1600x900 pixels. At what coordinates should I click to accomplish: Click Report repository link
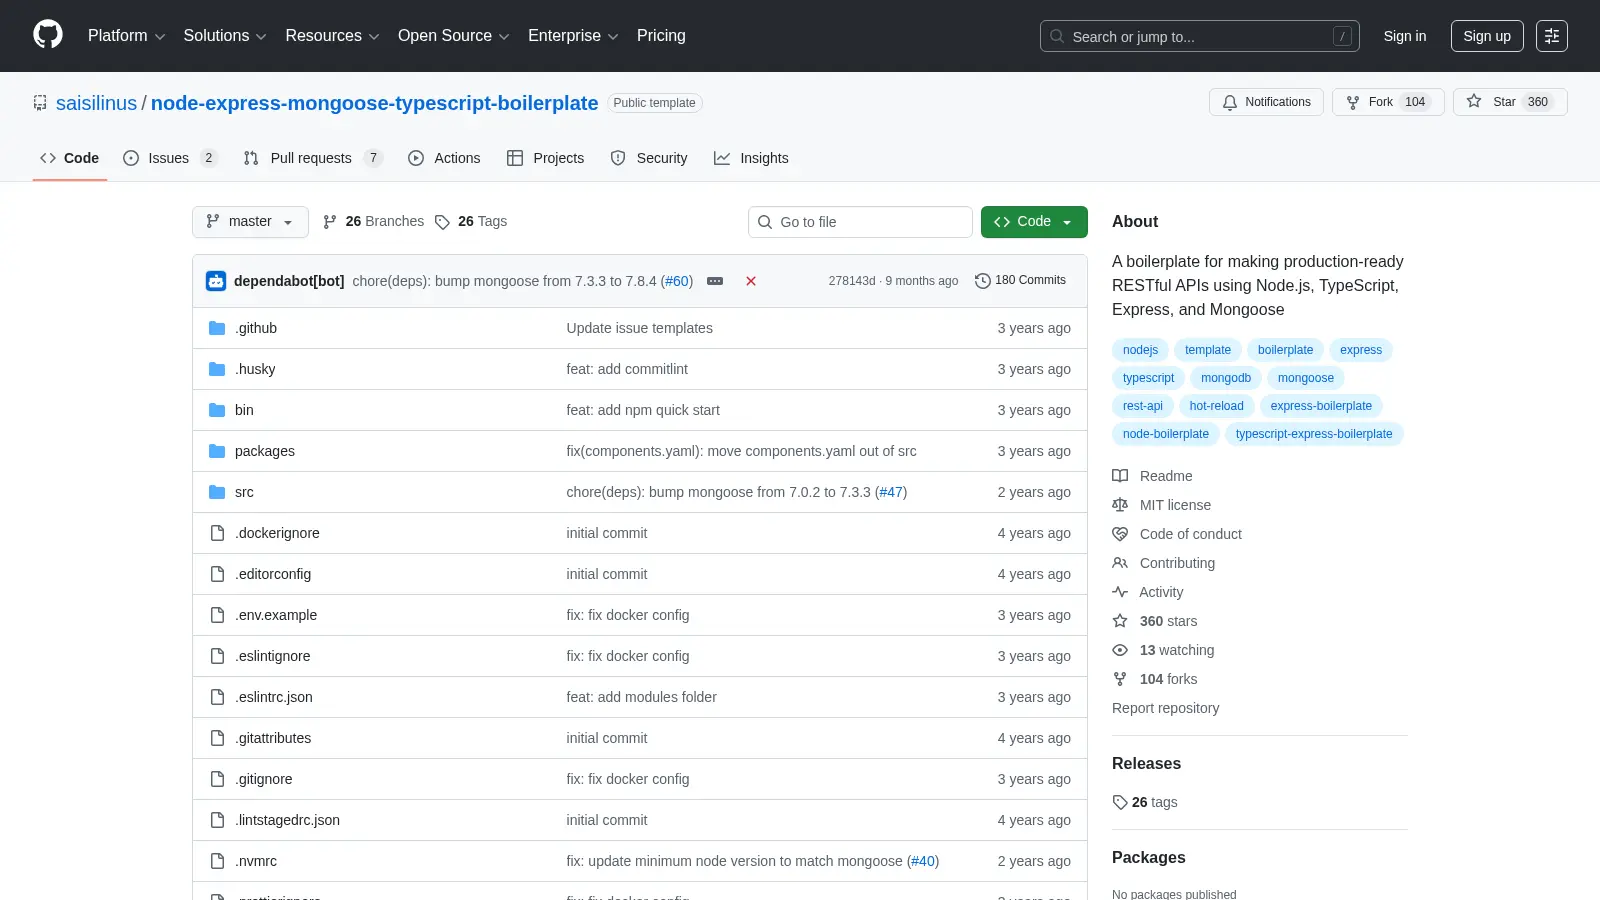1165,708
